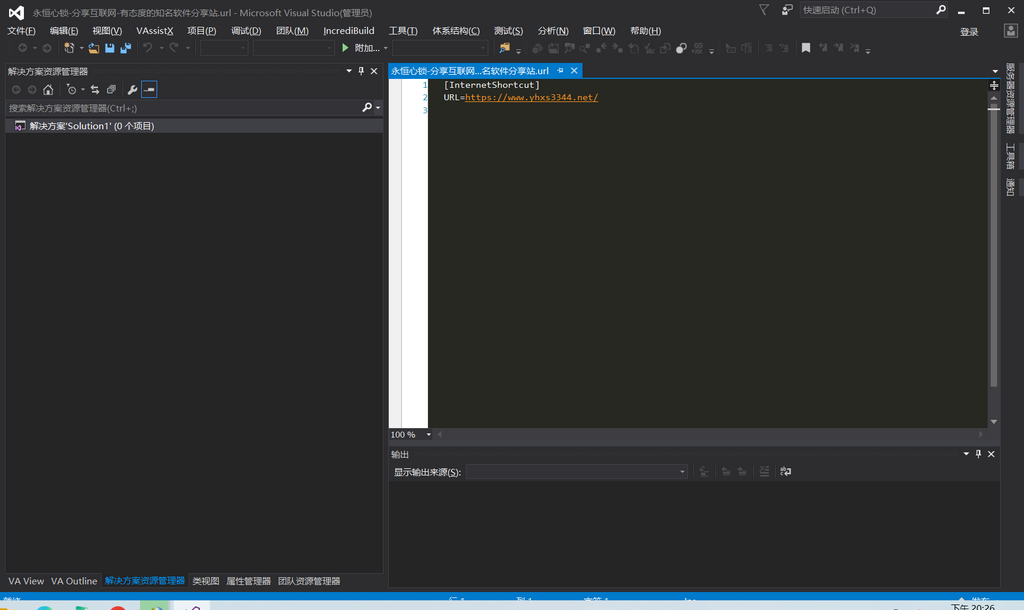1024x610 pixels.
Task: Switch to the VA Outline tab
Action: pyautogui.click(x=74, y=581)
